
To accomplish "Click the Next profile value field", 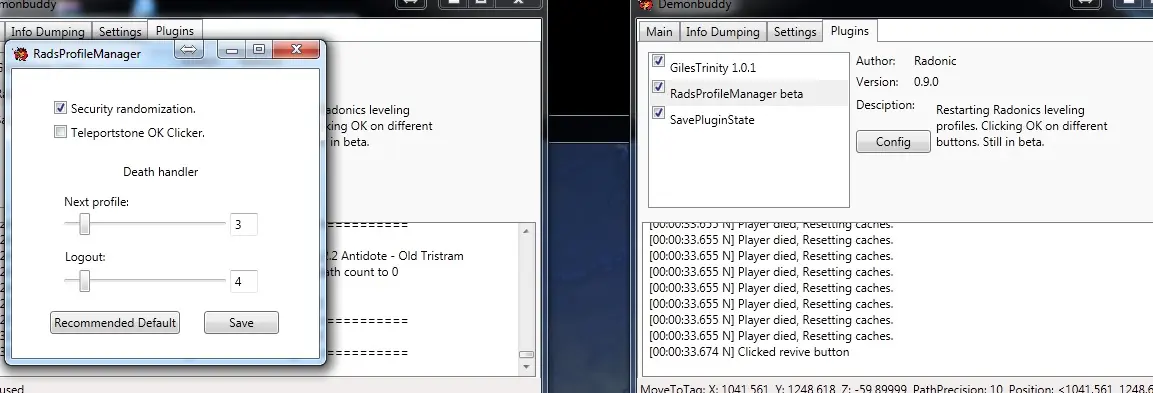I will click(243, 224).
